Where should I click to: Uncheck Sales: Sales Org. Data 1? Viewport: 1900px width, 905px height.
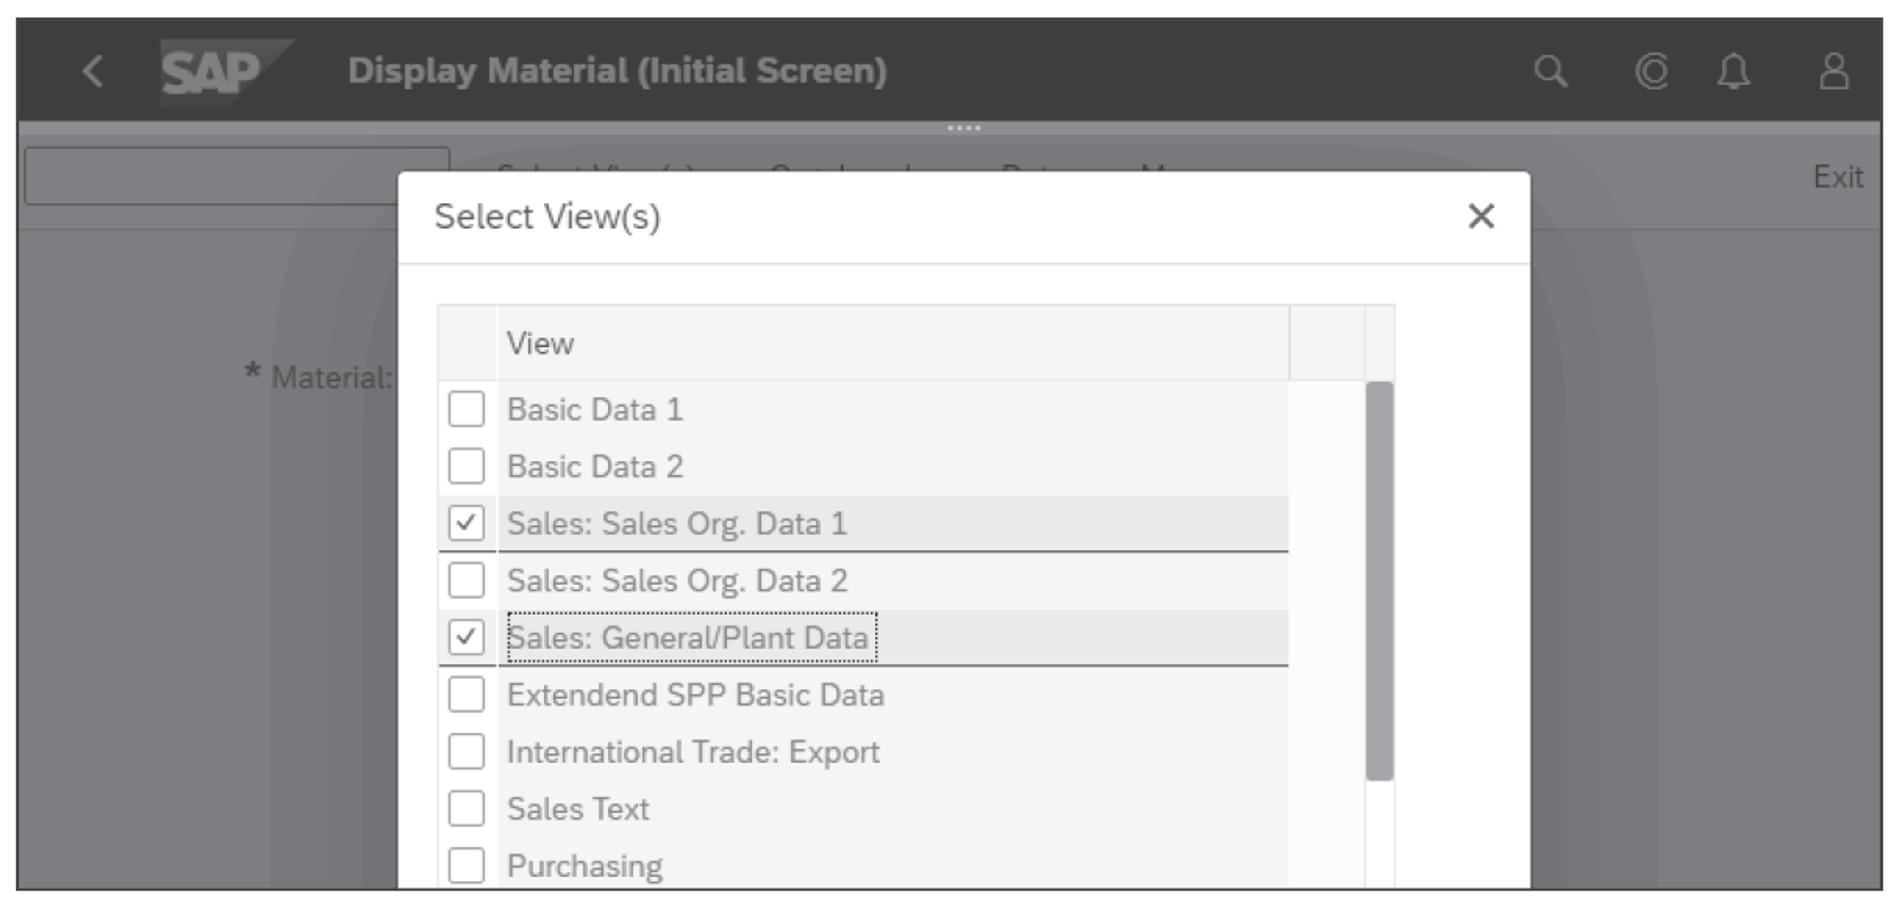[x=466, y=523]
